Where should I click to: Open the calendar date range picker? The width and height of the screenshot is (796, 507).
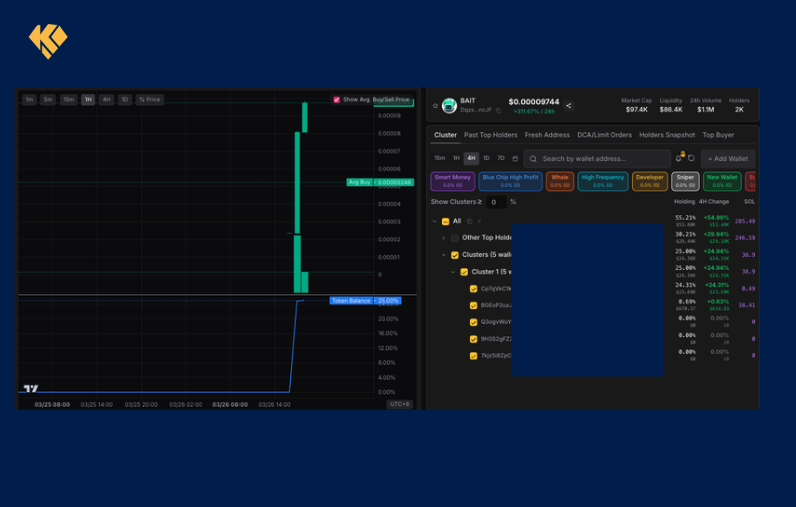(x=515, y=158)
